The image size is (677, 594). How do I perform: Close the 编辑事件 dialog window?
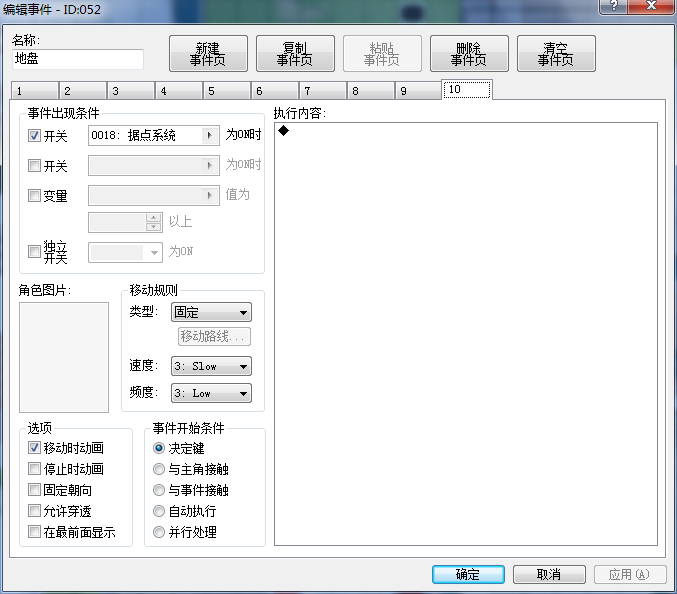point(651,6)
